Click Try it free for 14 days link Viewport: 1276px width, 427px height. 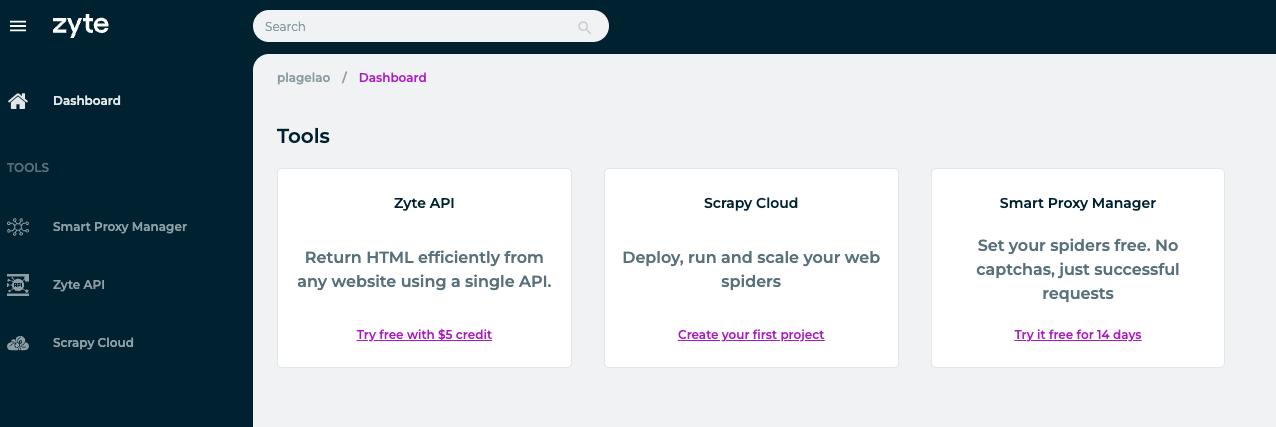click(1078, 335)
